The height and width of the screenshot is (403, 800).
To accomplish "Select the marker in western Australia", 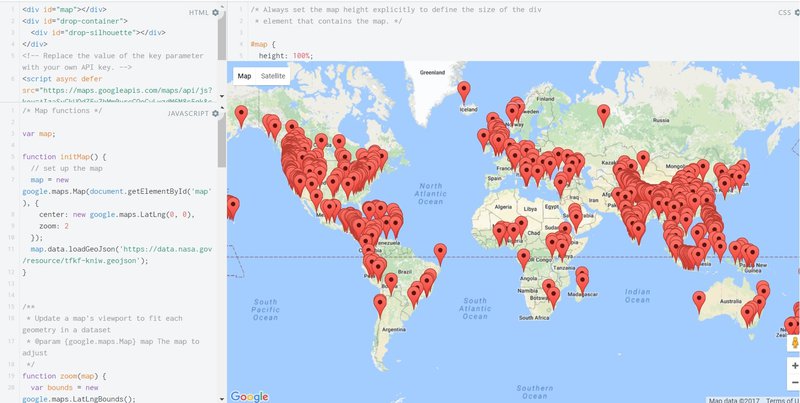I will coord(699,299).
